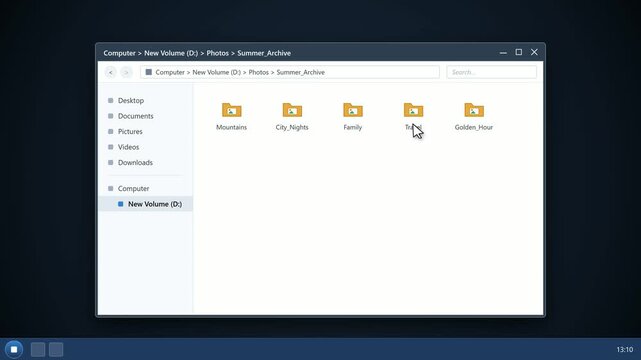
Task: Open the Family folder icon
Action: click(352, 110)
